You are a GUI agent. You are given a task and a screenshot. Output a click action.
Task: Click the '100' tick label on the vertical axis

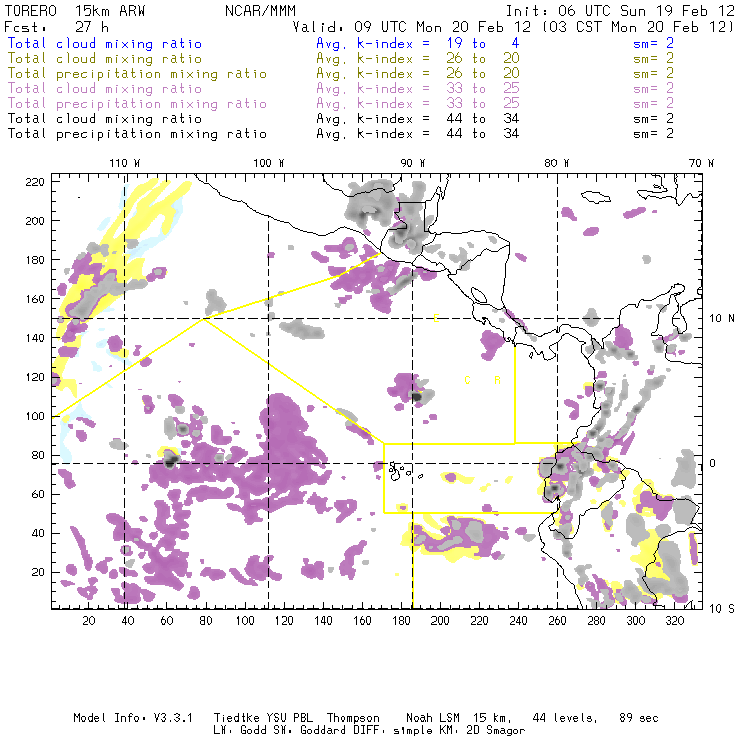35,416
